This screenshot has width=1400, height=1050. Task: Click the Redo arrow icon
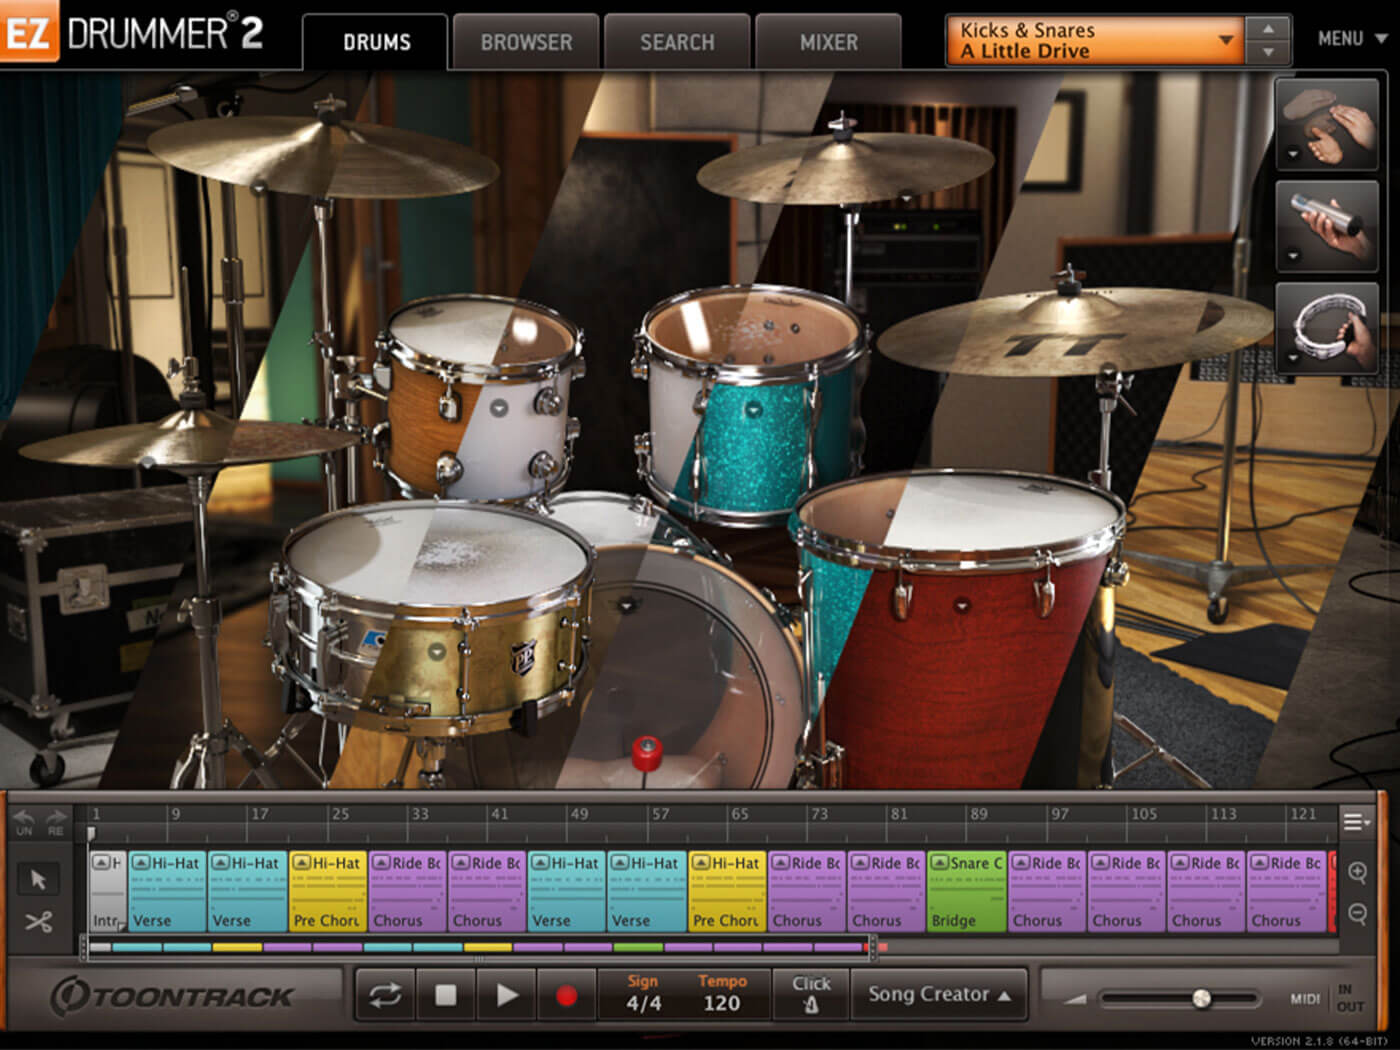coord(55,818)
